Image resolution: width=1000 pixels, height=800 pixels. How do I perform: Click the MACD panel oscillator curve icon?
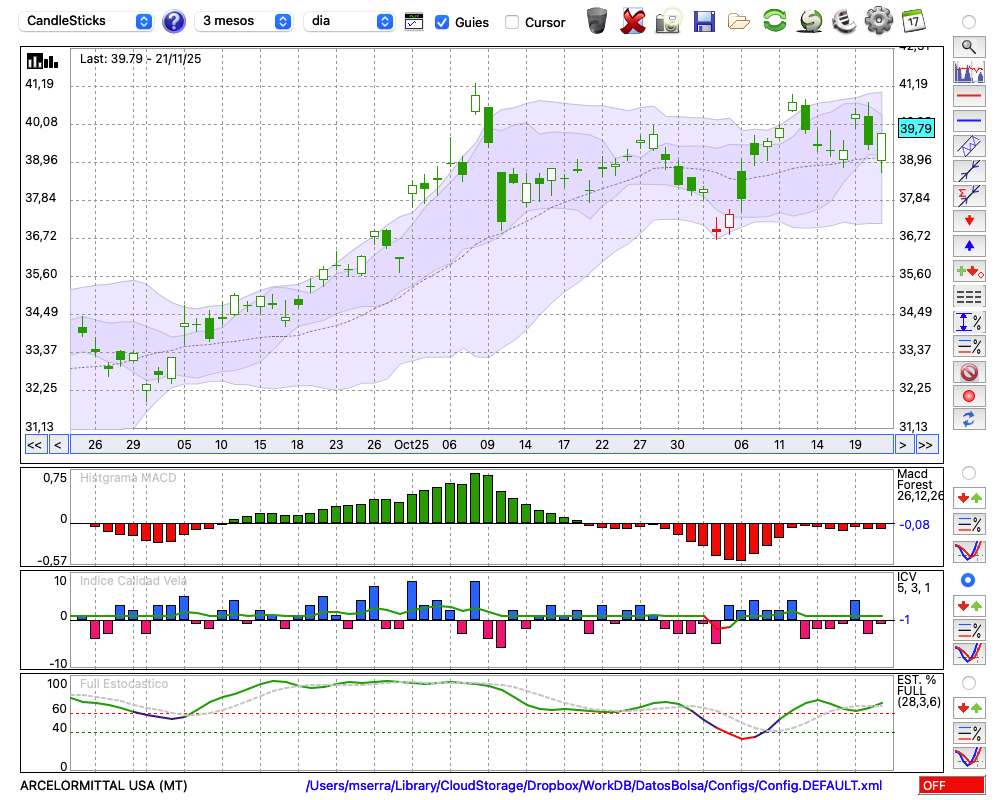pyautogui.click(x=969, y=551)
